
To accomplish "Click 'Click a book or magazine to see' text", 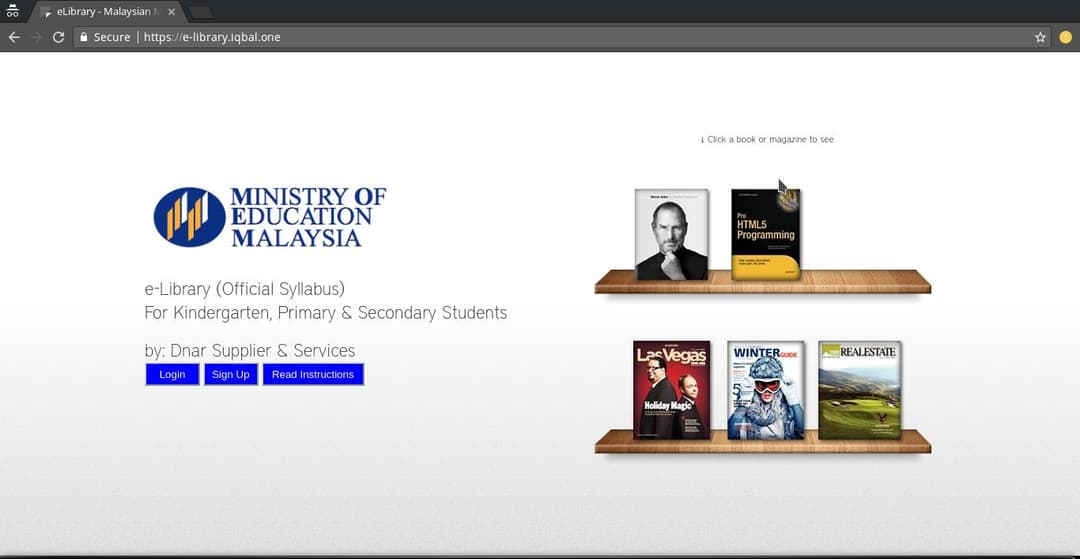I will pos(767,139).
